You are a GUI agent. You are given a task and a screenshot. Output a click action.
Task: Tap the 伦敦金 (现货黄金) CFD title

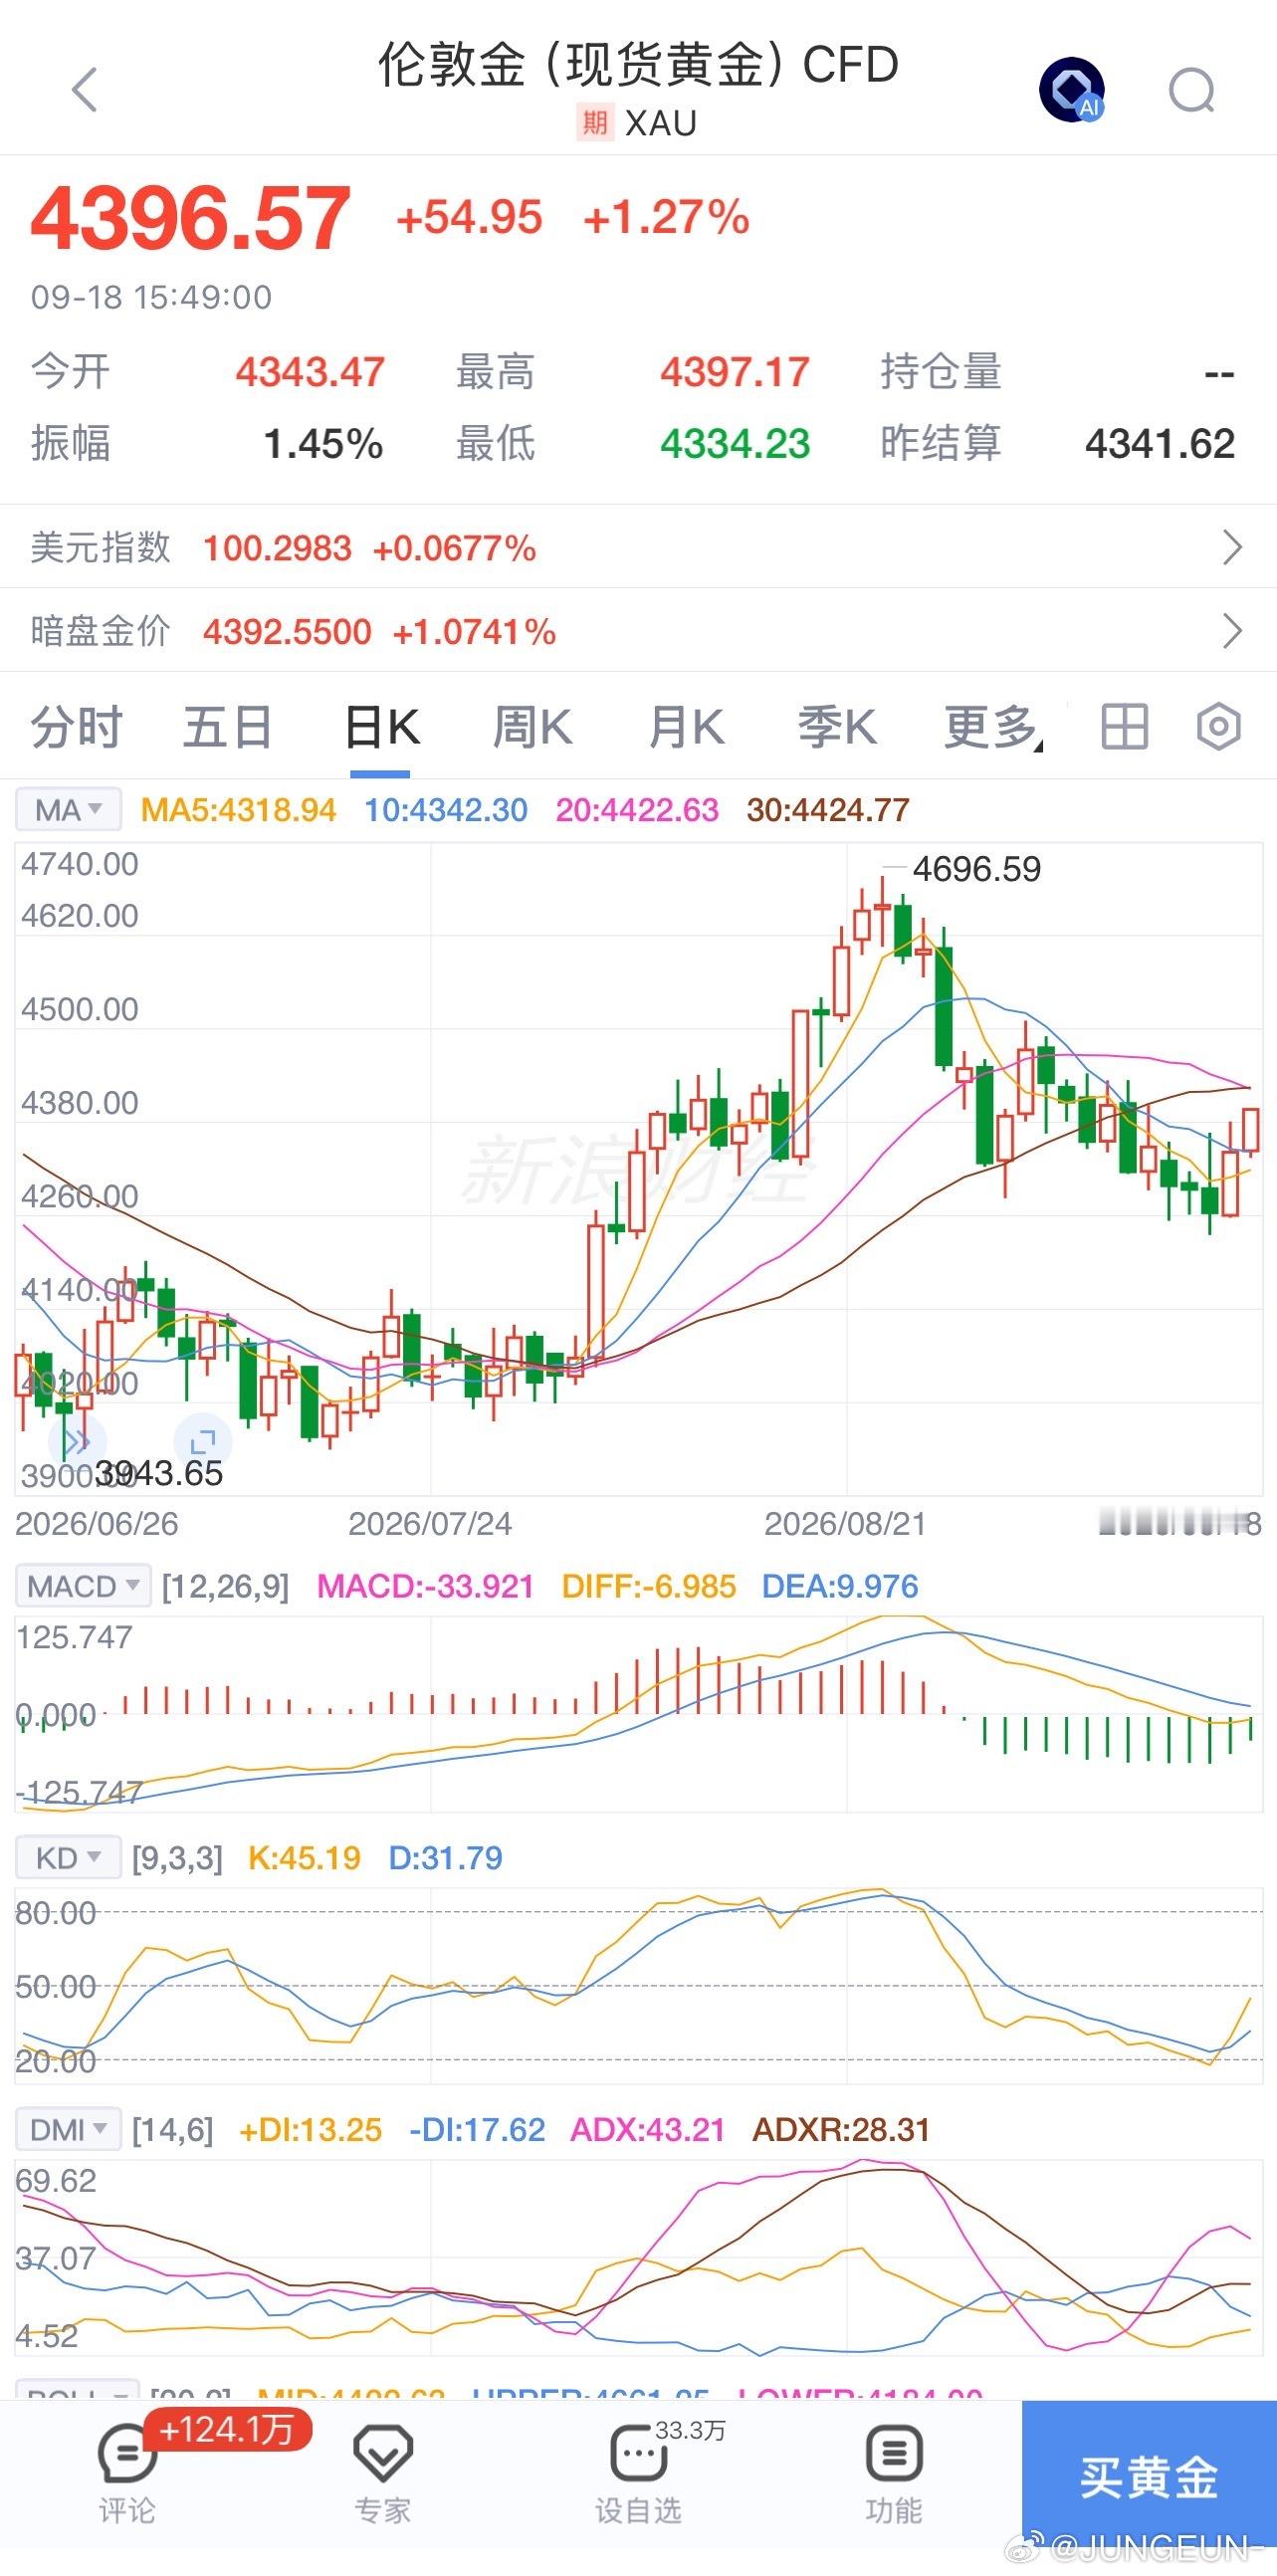(x=638, y=66)
